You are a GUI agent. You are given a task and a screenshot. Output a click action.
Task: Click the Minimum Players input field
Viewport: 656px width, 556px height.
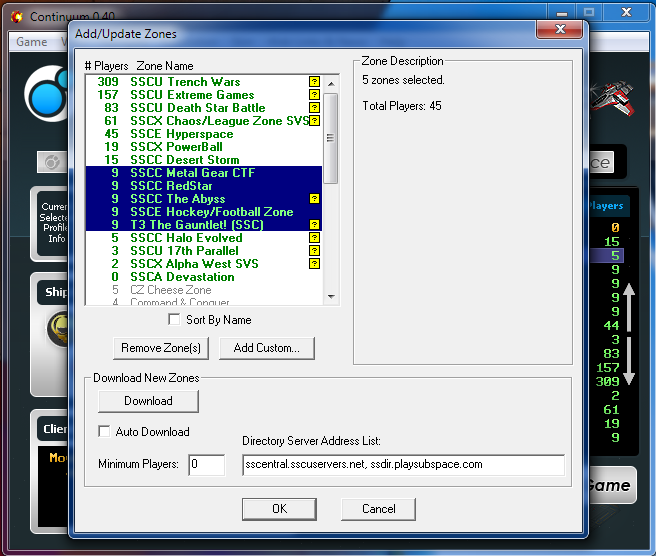click(207, 464)
